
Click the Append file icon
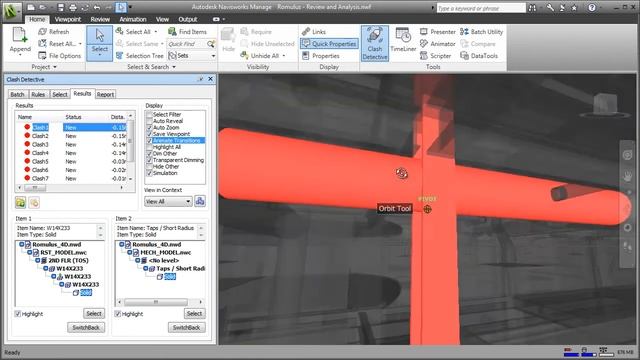[20, 35]
